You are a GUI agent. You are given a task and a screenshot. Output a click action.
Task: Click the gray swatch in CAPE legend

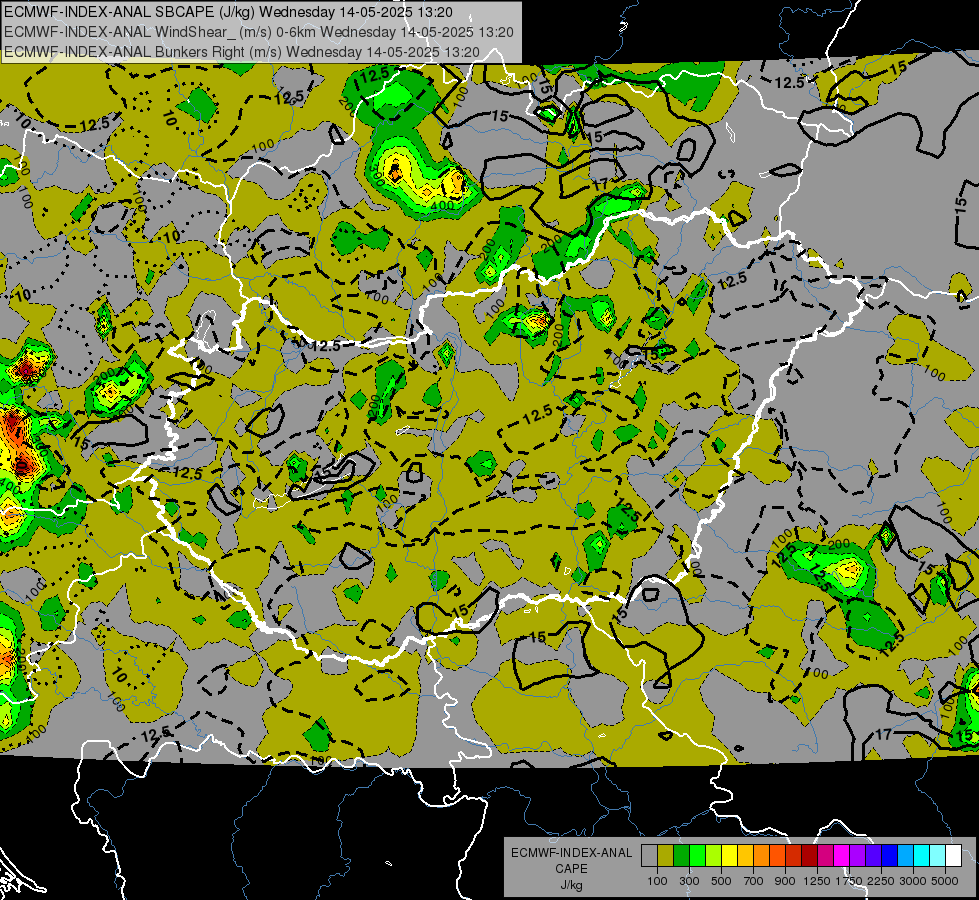649,856
